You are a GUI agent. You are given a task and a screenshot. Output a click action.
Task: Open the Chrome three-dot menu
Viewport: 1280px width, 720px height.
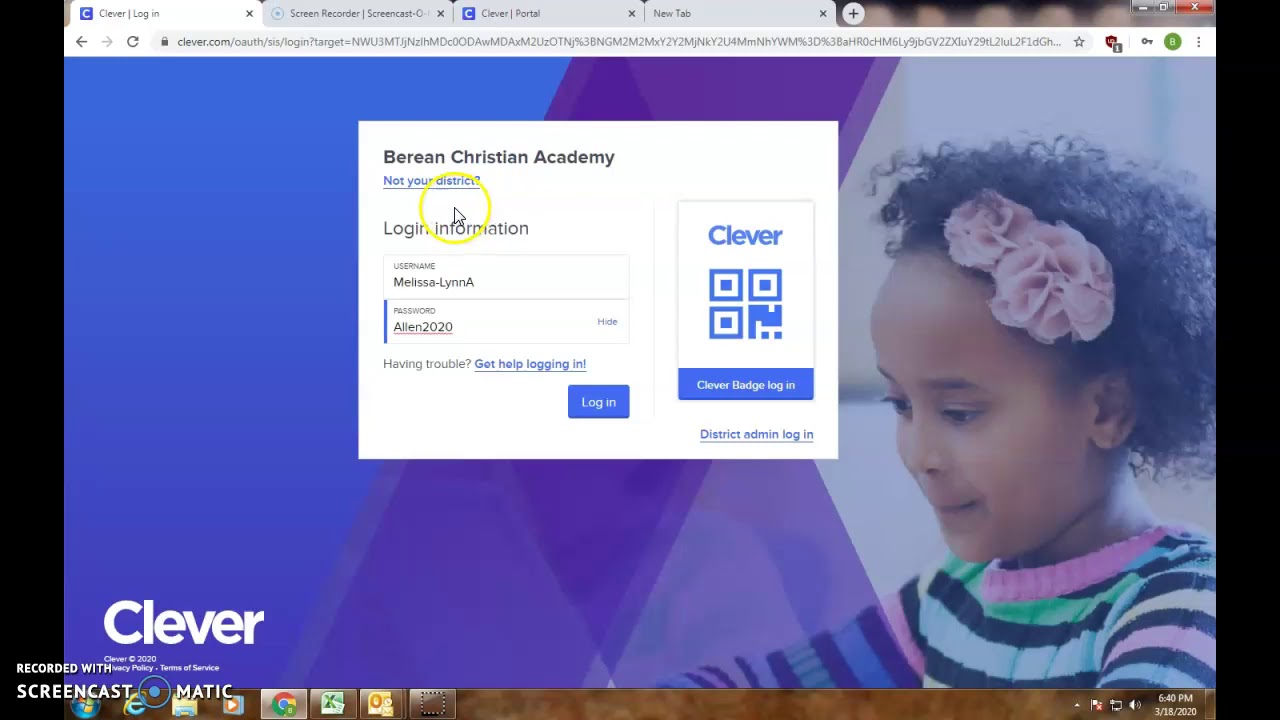tap(1198, 42)
